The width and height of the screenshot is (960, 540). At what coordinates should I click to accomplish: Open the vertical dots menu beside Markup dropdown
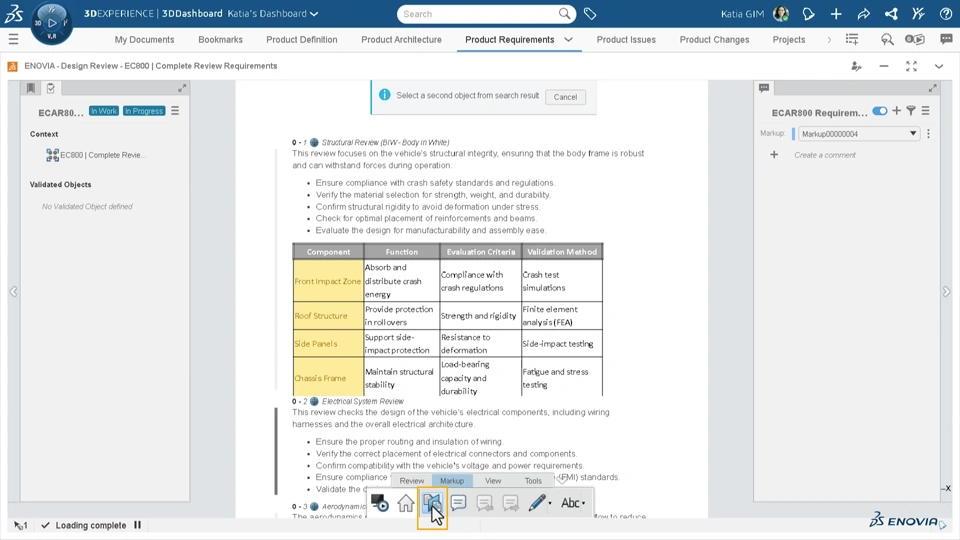[928, 133]
